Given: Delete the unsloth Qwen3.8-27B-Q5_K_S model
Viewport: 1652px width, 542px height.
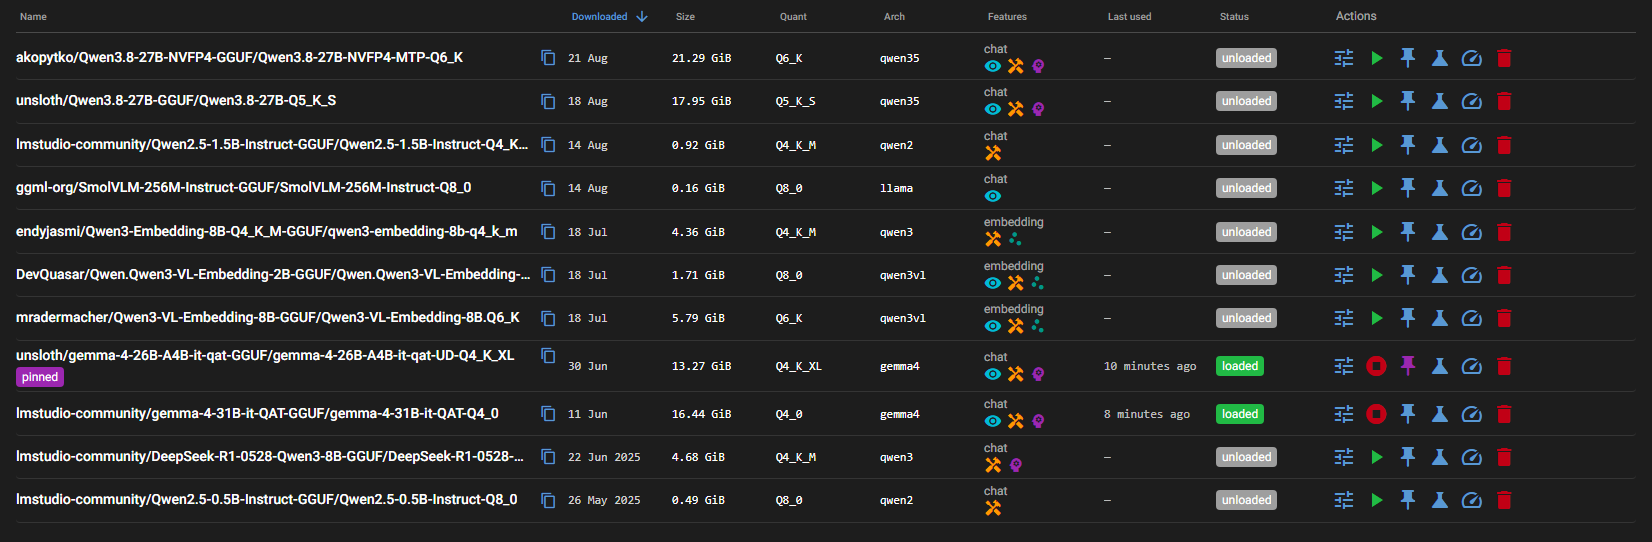Looking at the screenshot, I should pos(1504,101).
